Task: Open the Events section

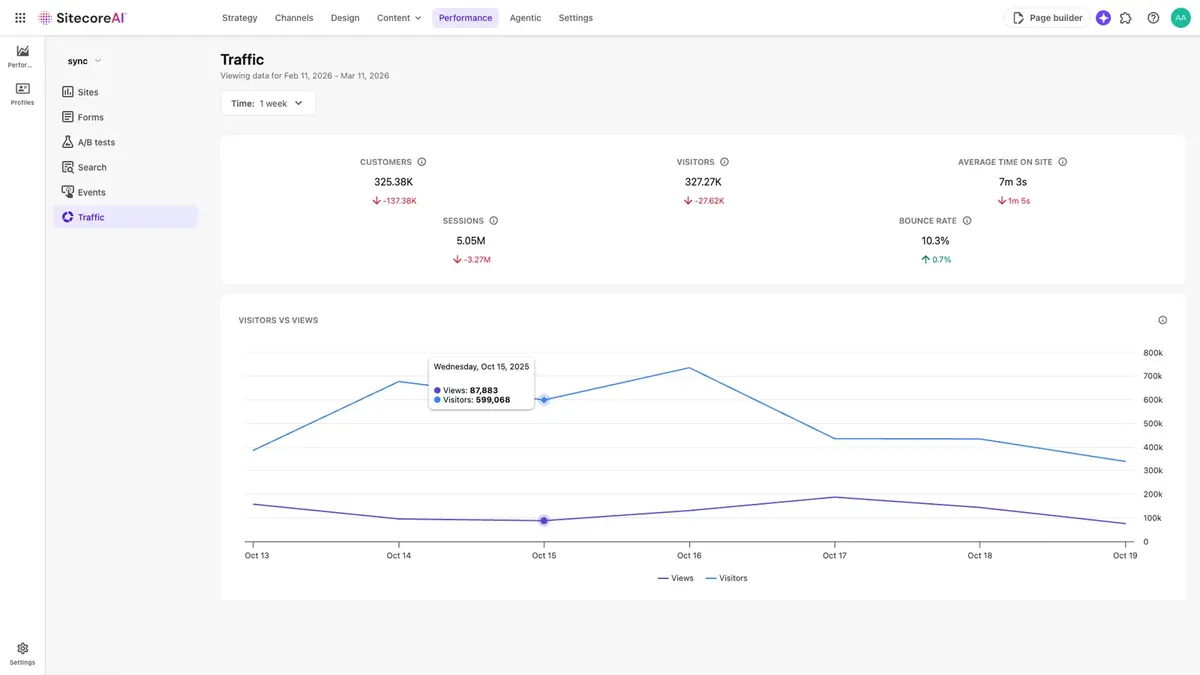Action: click(x=91, y=191)
